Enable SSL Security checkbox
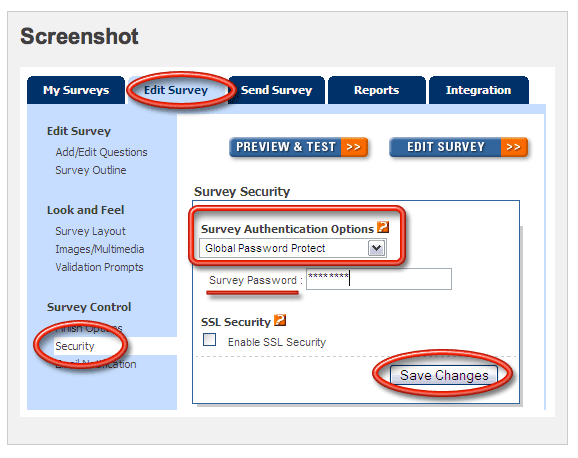Screen dimensions: 578x458 tap(209, 340)
